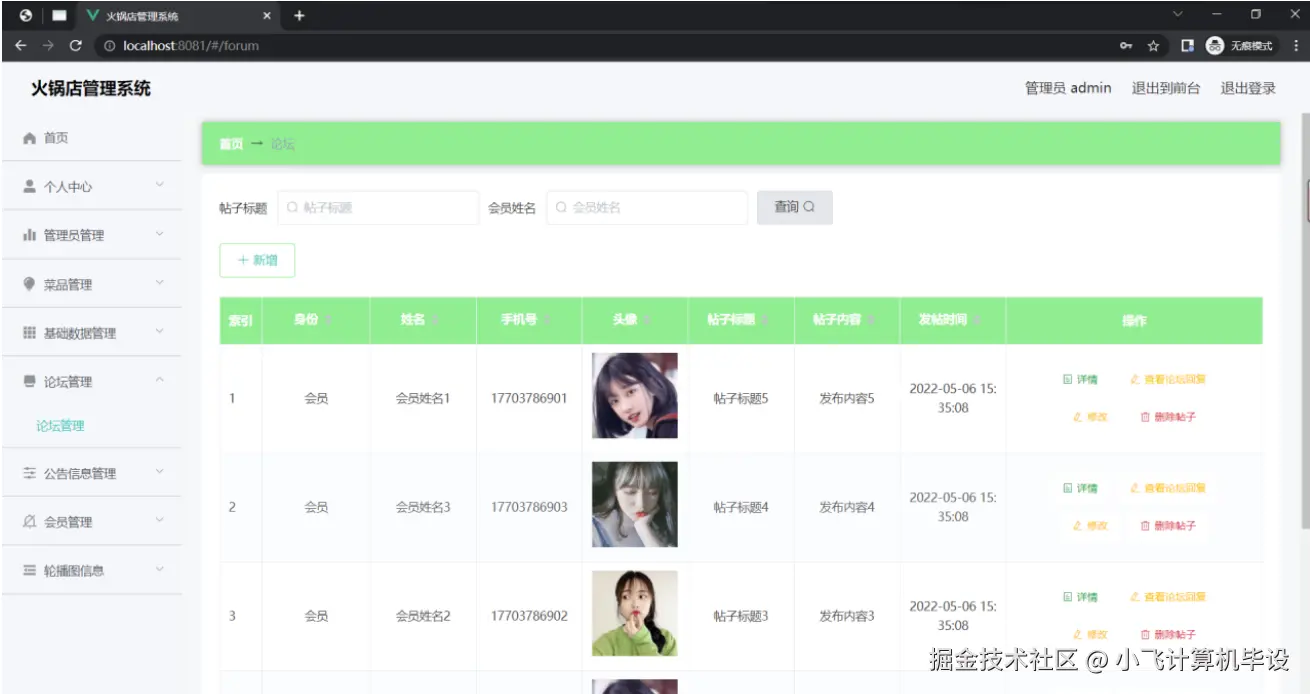
Task: Open browser three-dot menu
Action: pyautogui.click(x=1295, y=46)
